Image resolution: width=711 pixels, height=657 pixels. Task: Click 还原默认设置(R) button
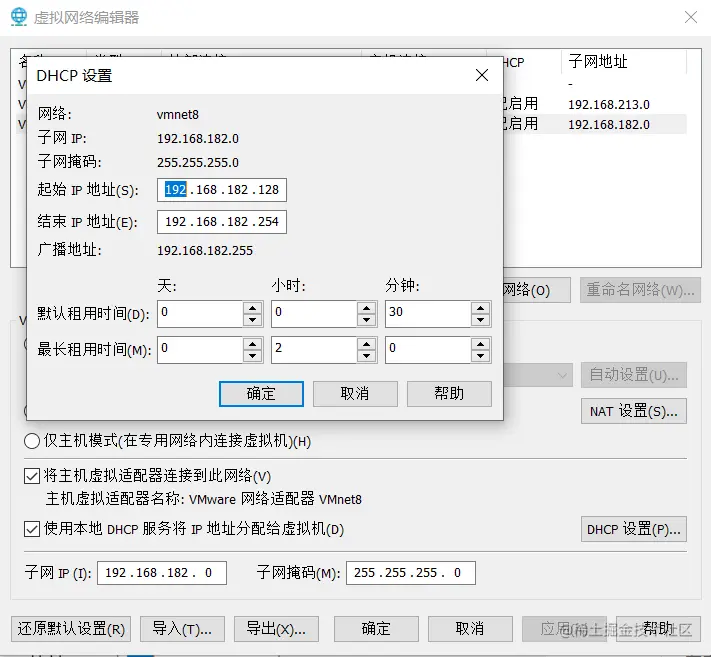click(x=71, y=629)
